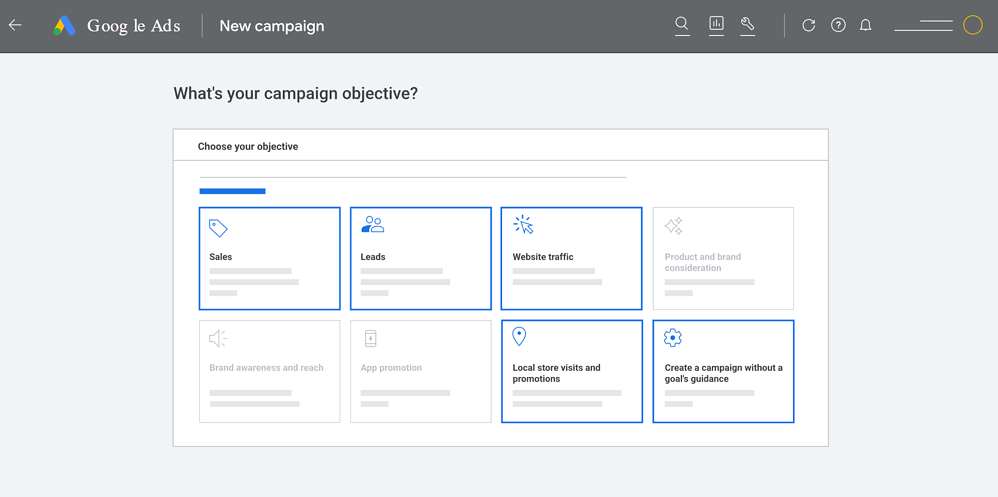Click the Google Ads logo
The width and height of the screenshot is (998, 497).
click(65, 26)
